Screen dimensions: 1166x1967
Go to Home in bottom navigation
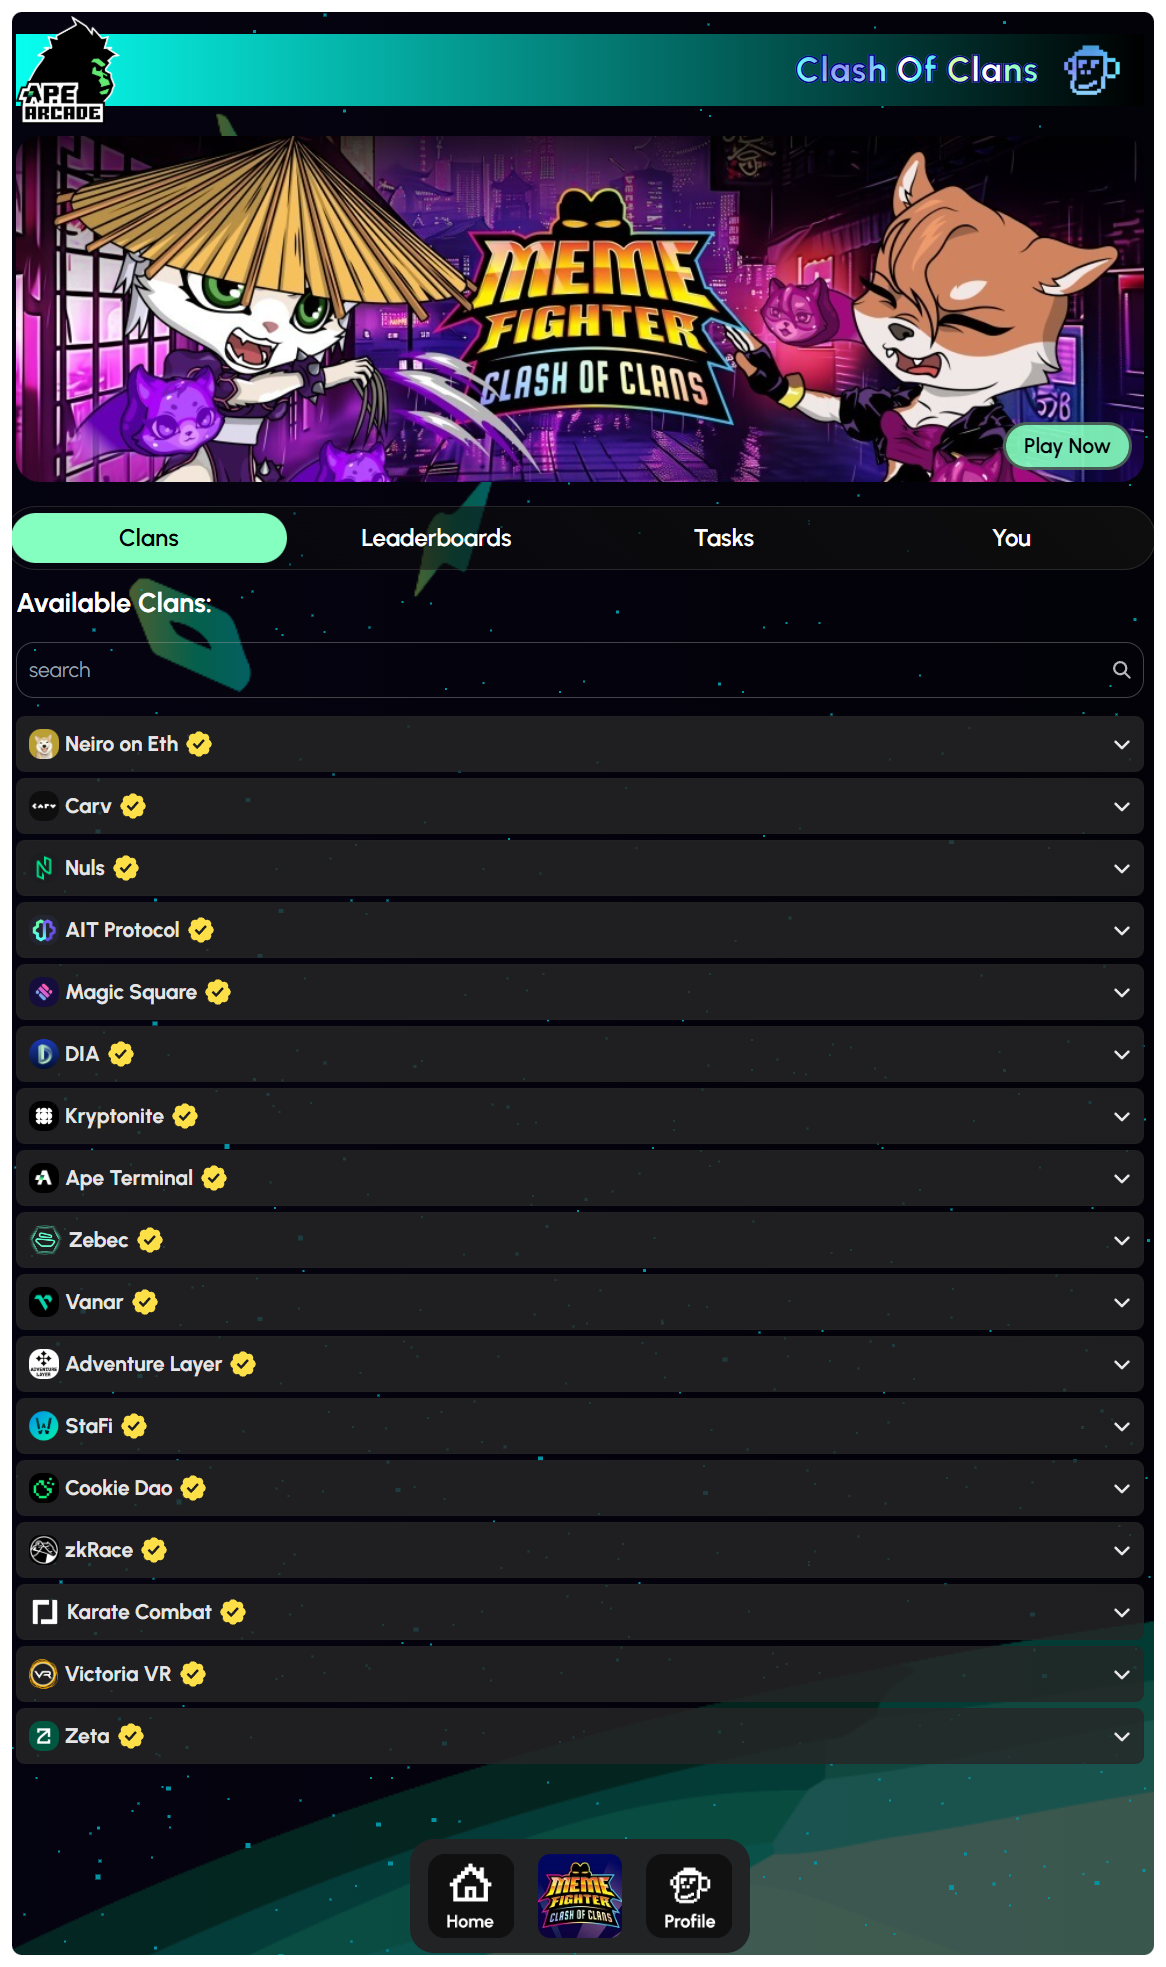click(470, 1896)
